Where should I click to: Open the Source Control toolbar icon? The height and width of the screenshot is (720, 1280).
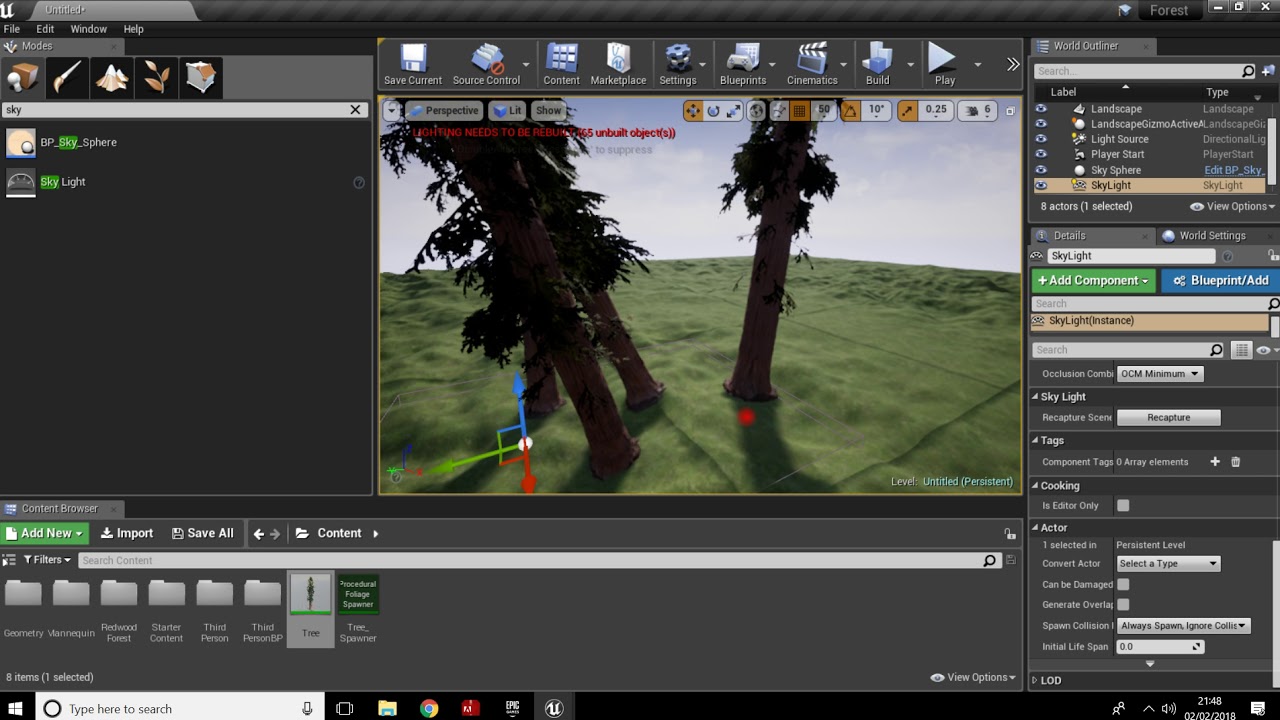[x=486, y=65]
